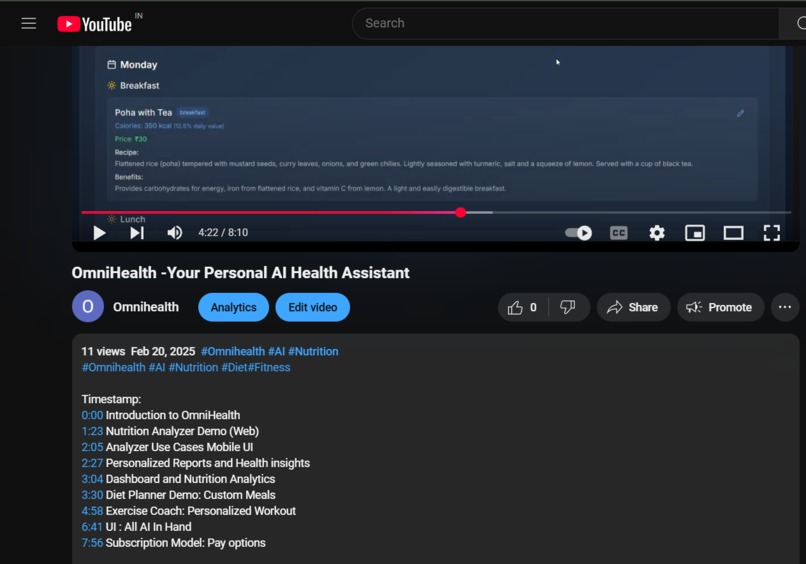The image size is (806, 564).
Task: Dislike the video with thumbs down
Action: point(568,307)
